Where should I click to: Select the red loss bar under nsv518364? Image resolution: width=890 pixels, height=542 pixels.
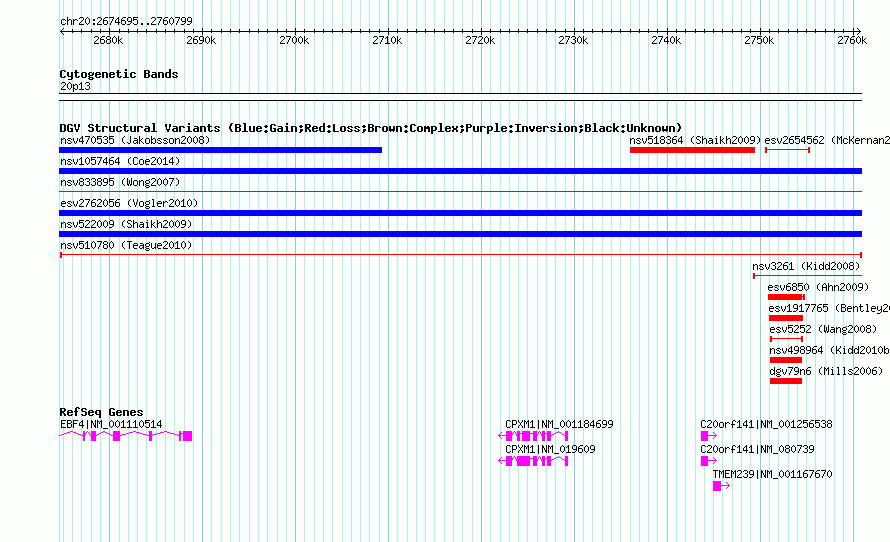coord(692,150)
